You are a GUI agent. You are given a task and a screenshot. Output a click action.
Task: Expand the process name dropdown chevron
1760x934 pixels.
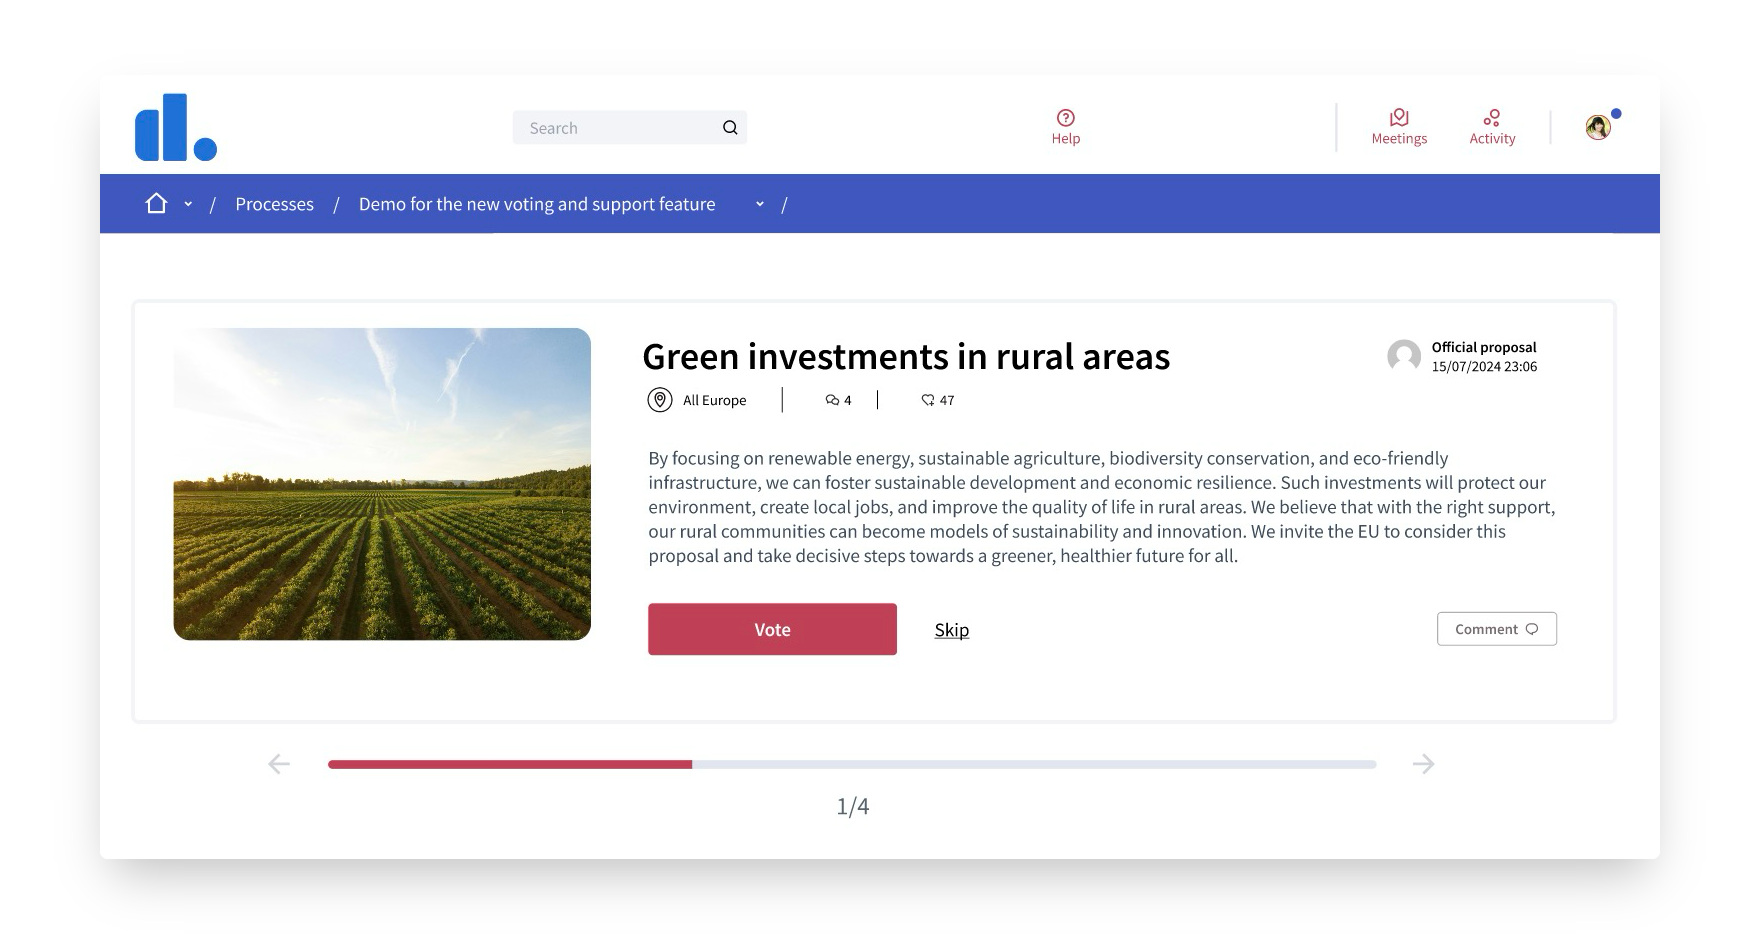(x=760, y=204)
